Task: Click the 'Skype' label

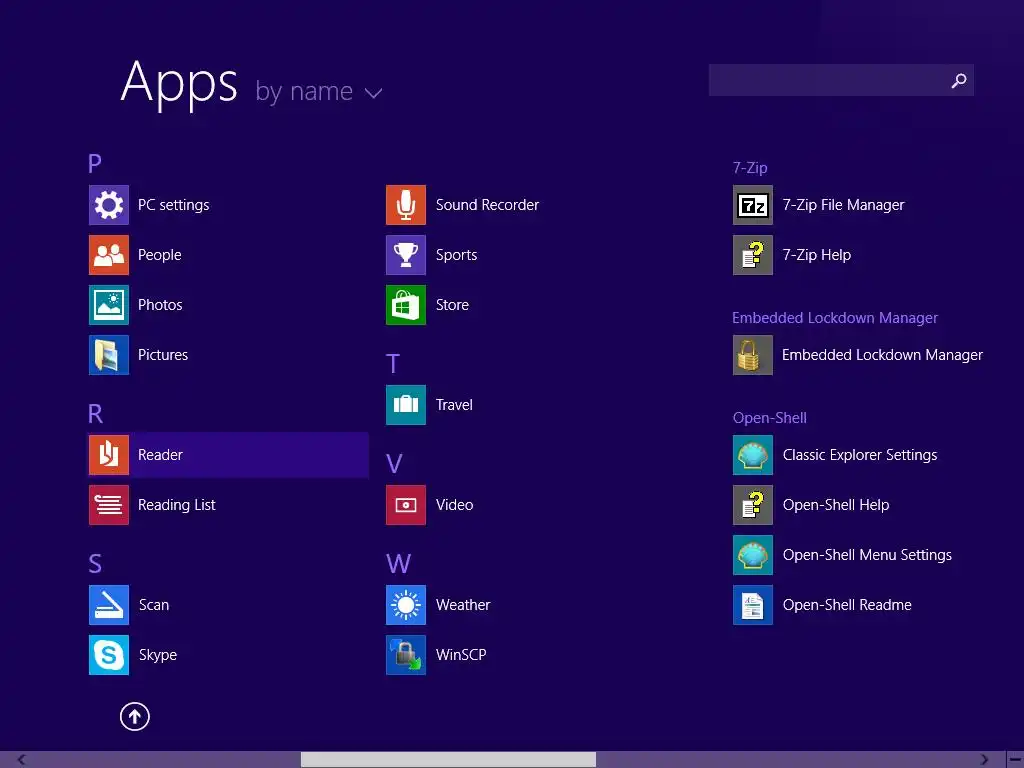Action: tap(157, 655)
